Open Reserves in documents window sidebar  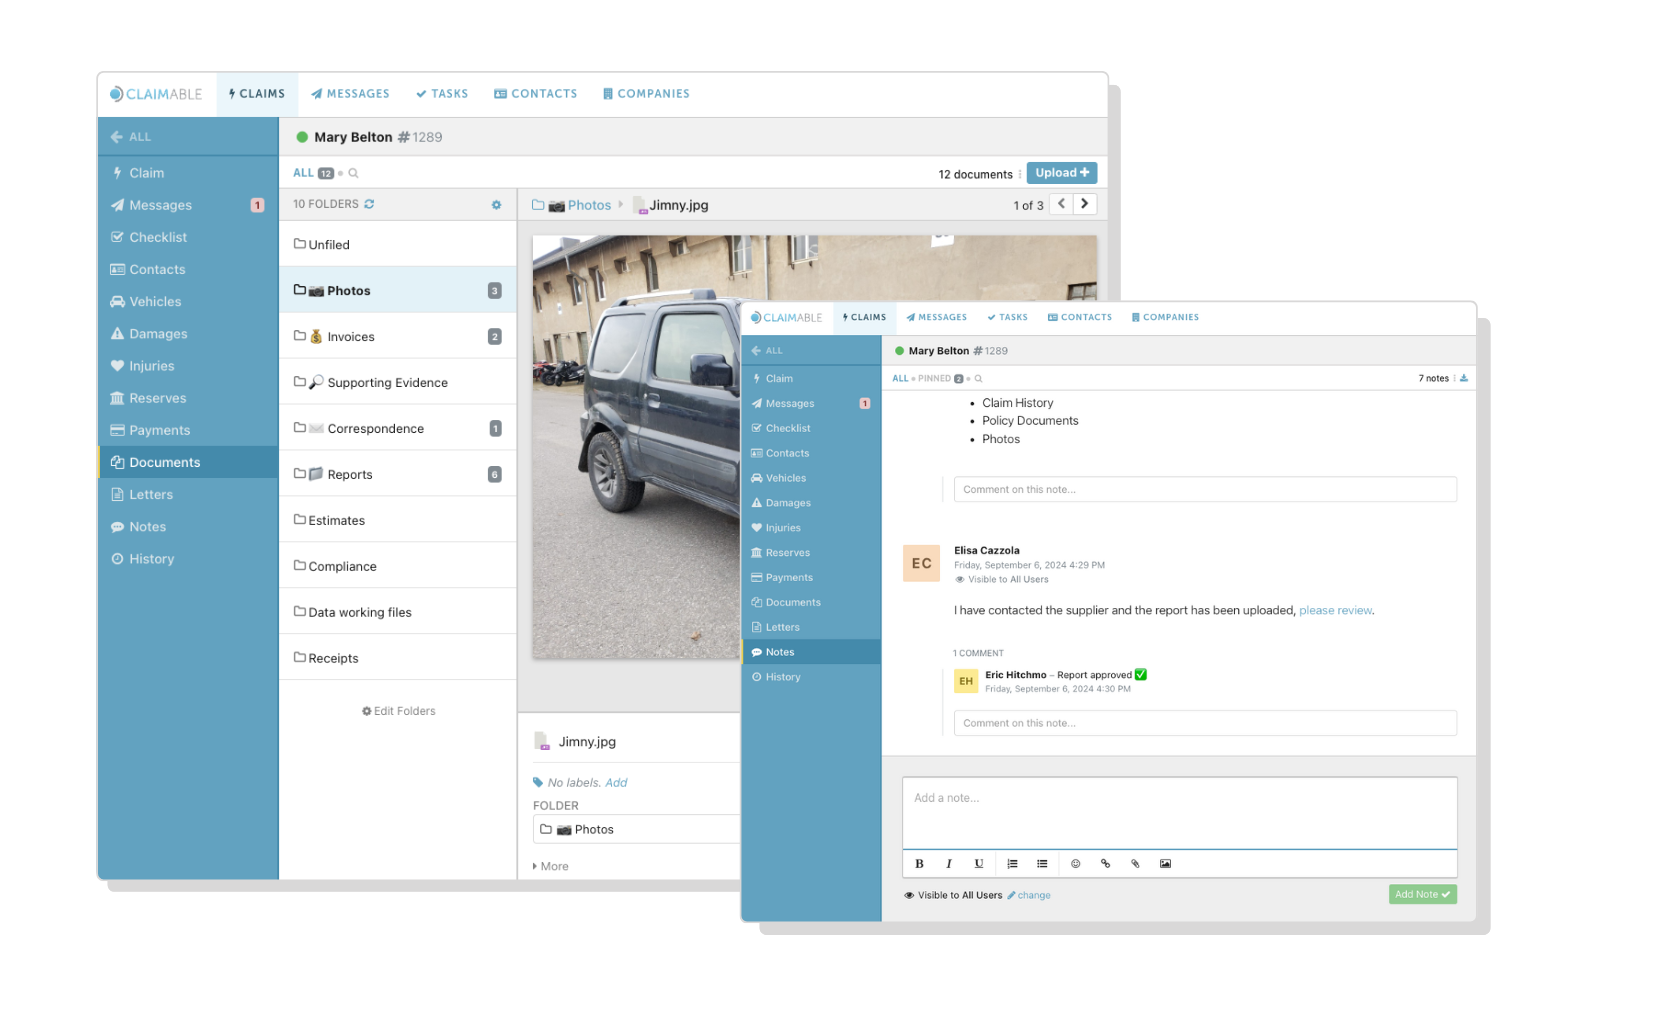point(188,398)
